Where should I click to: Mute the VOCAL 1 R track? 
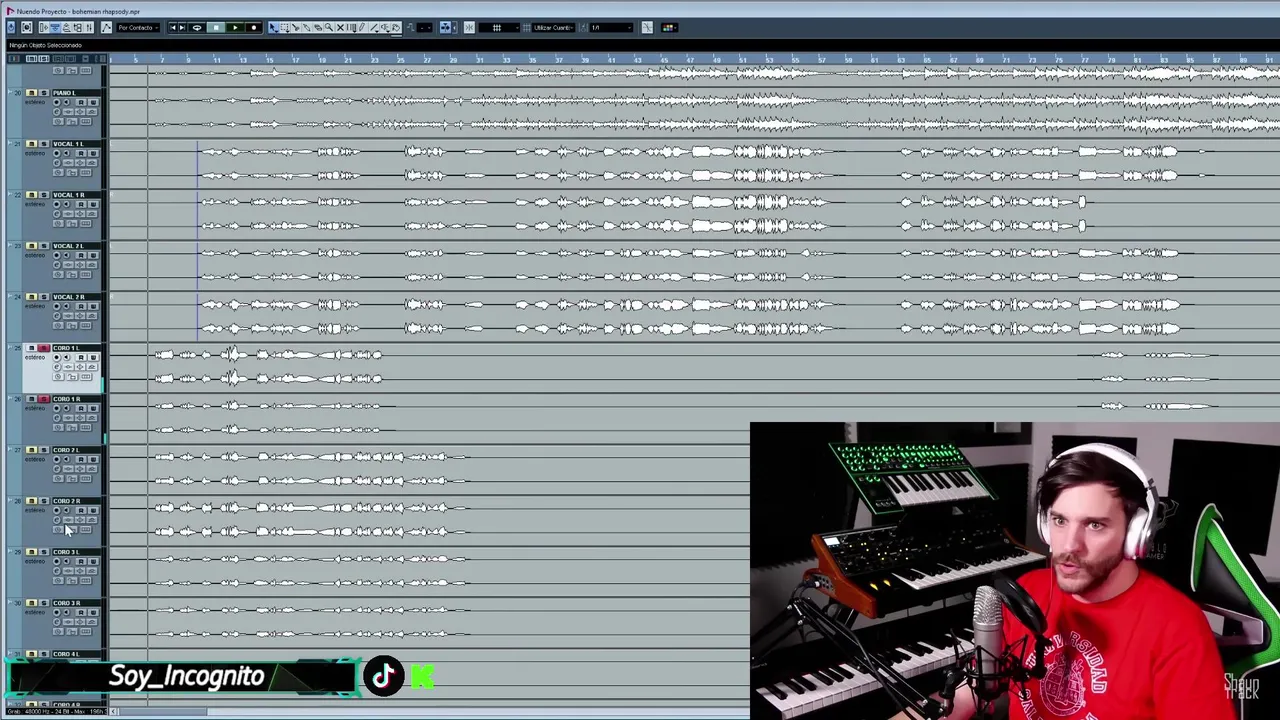pos(31,195)
